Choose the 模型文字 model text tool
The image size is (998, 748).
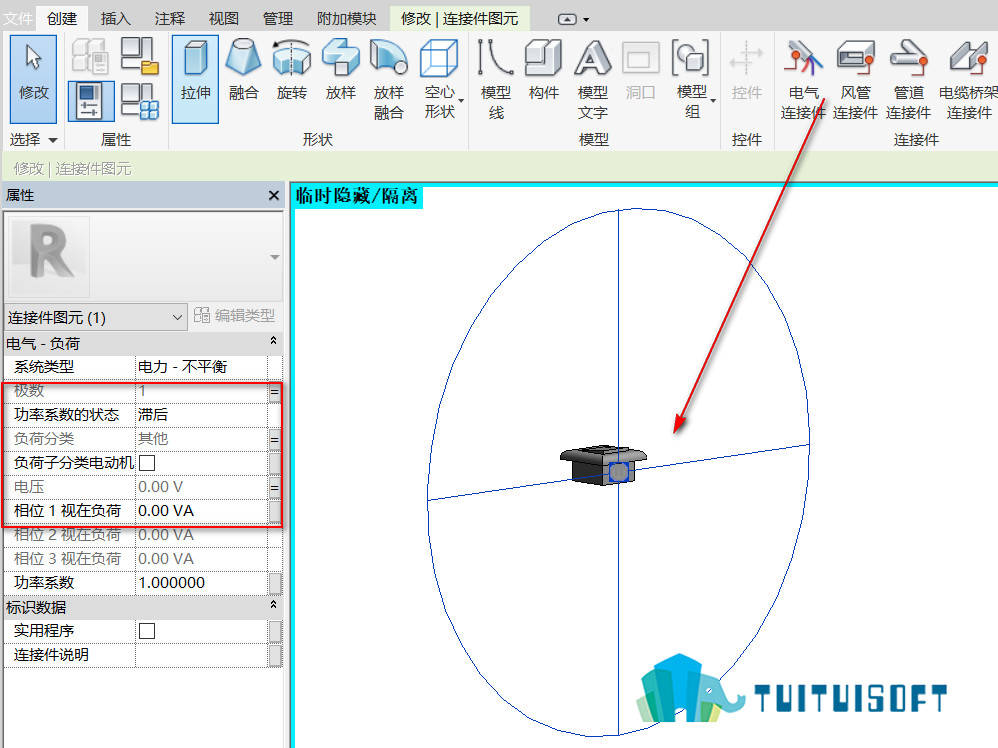593,79
